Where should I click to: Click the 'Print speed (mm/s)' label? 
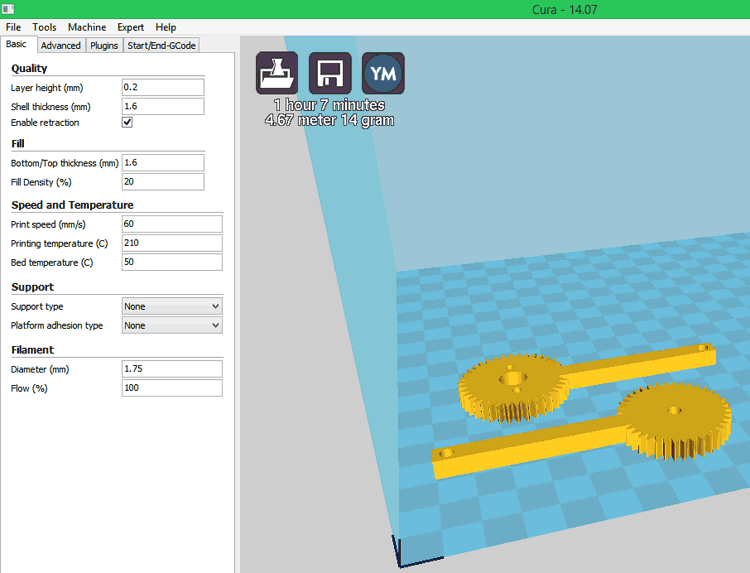pos(48,224)
